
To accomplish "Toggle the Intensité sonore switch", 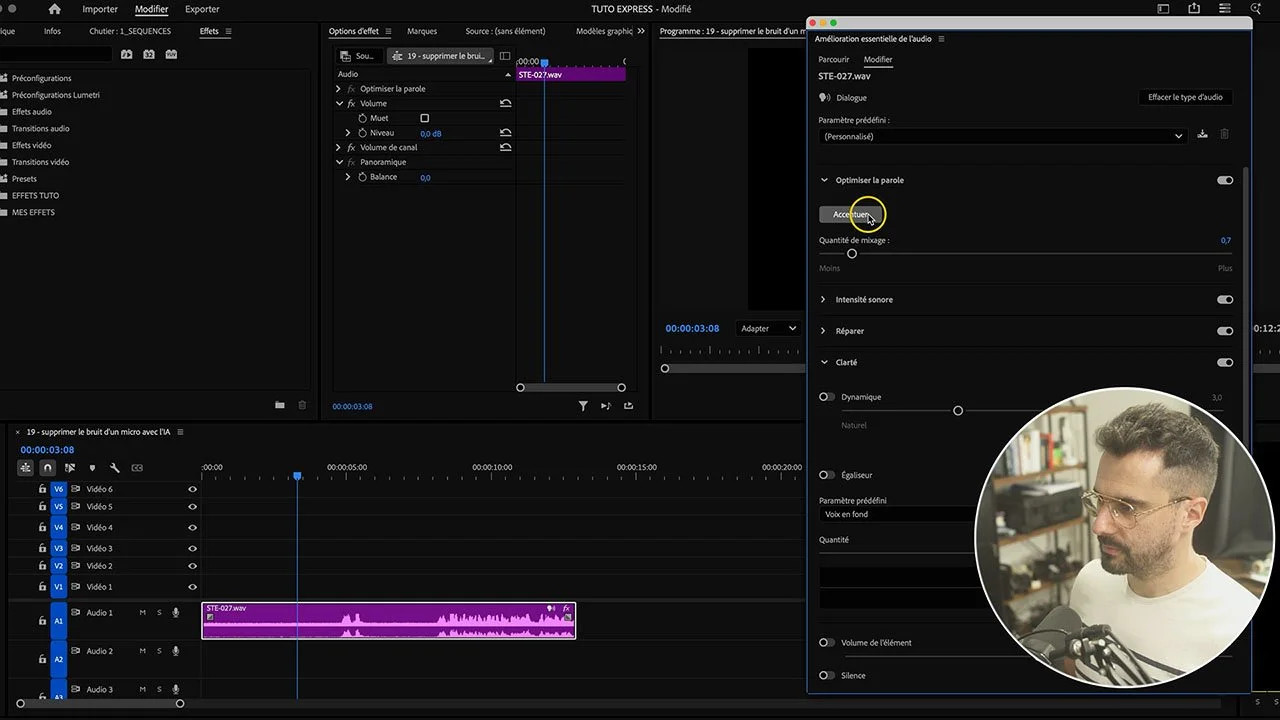I will click(x=1225, y=300).
